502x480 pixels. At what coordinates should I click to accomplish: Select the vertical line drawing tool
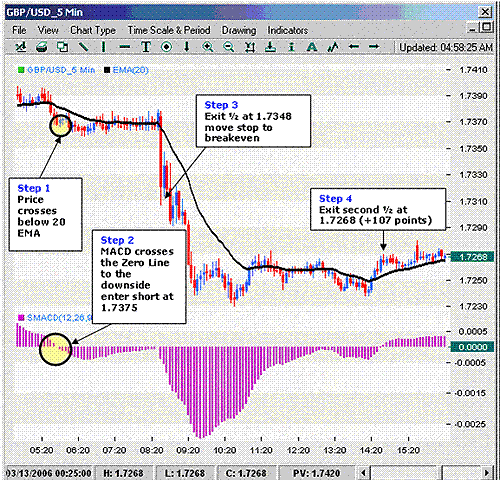click(x=104, y=47)
